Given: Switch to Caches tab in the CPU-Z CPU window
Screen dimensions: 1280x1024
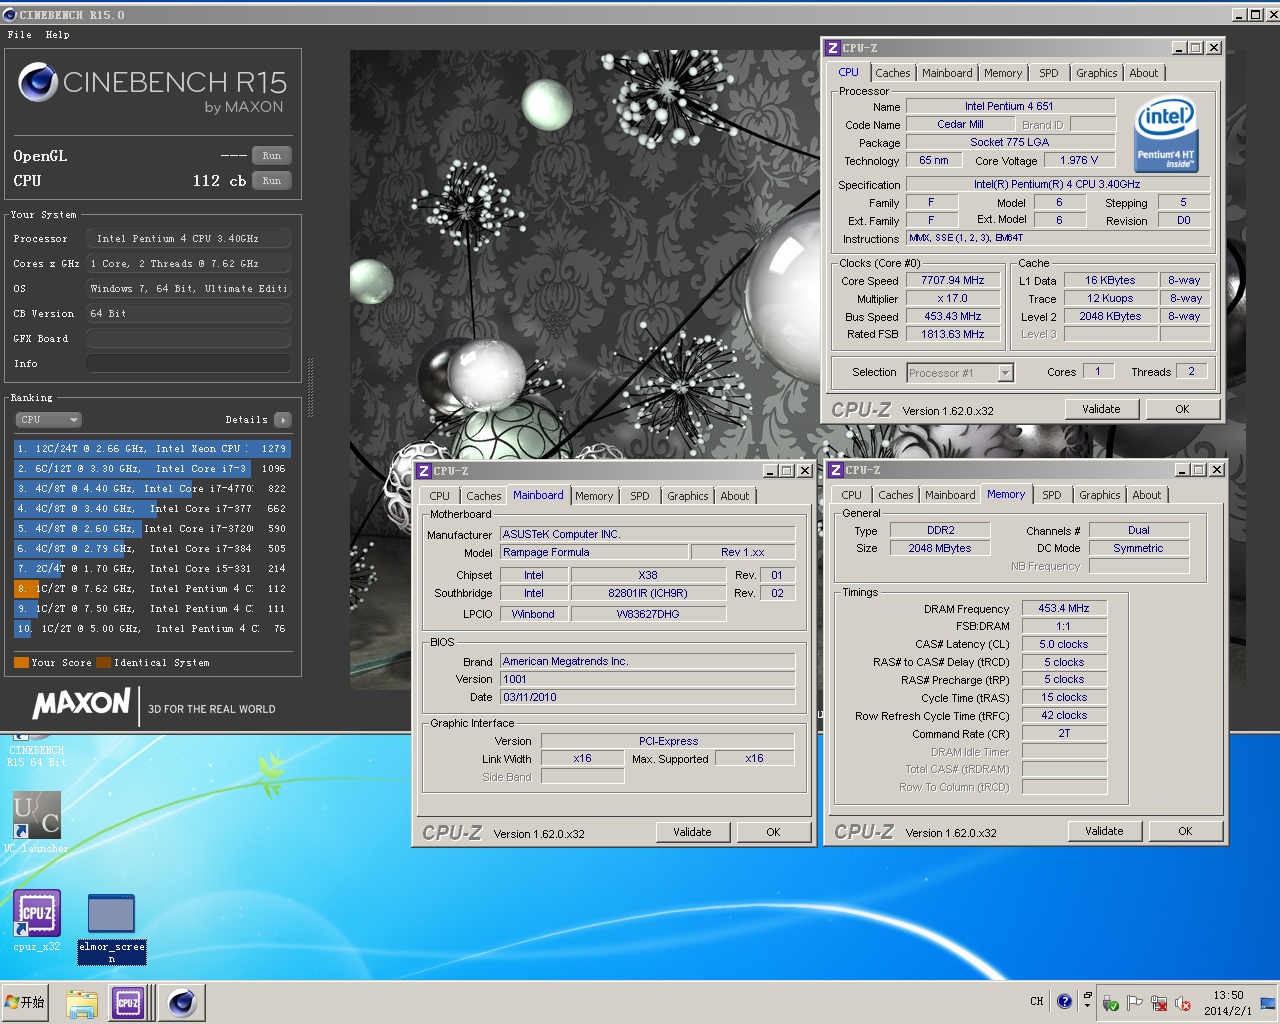Looking at the screenshot, I should point(893,73).
